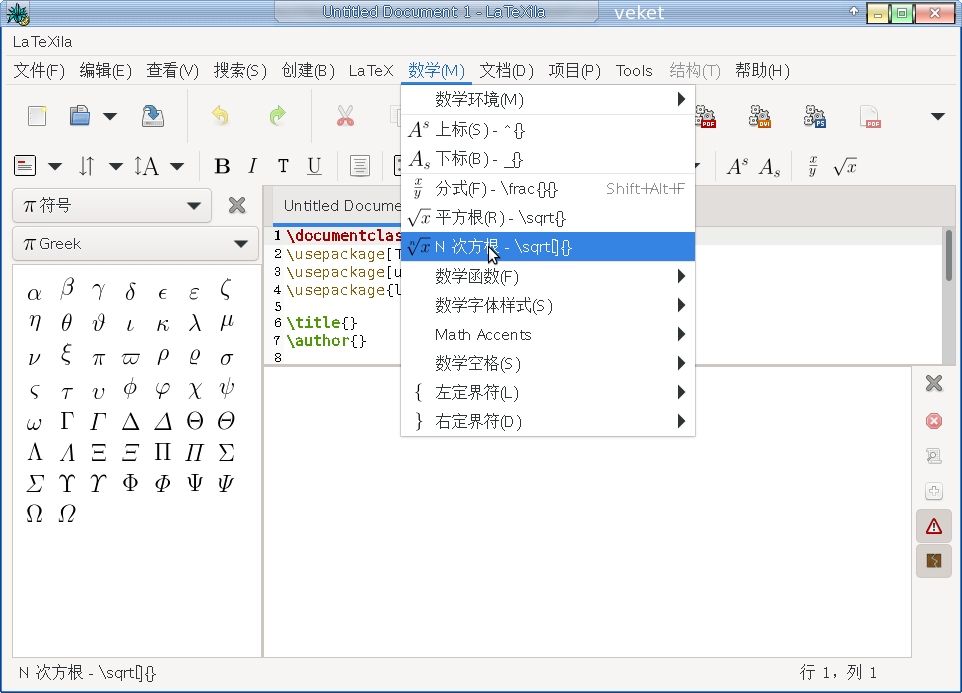Apply italic formatting with the I icon

point(252,166)
